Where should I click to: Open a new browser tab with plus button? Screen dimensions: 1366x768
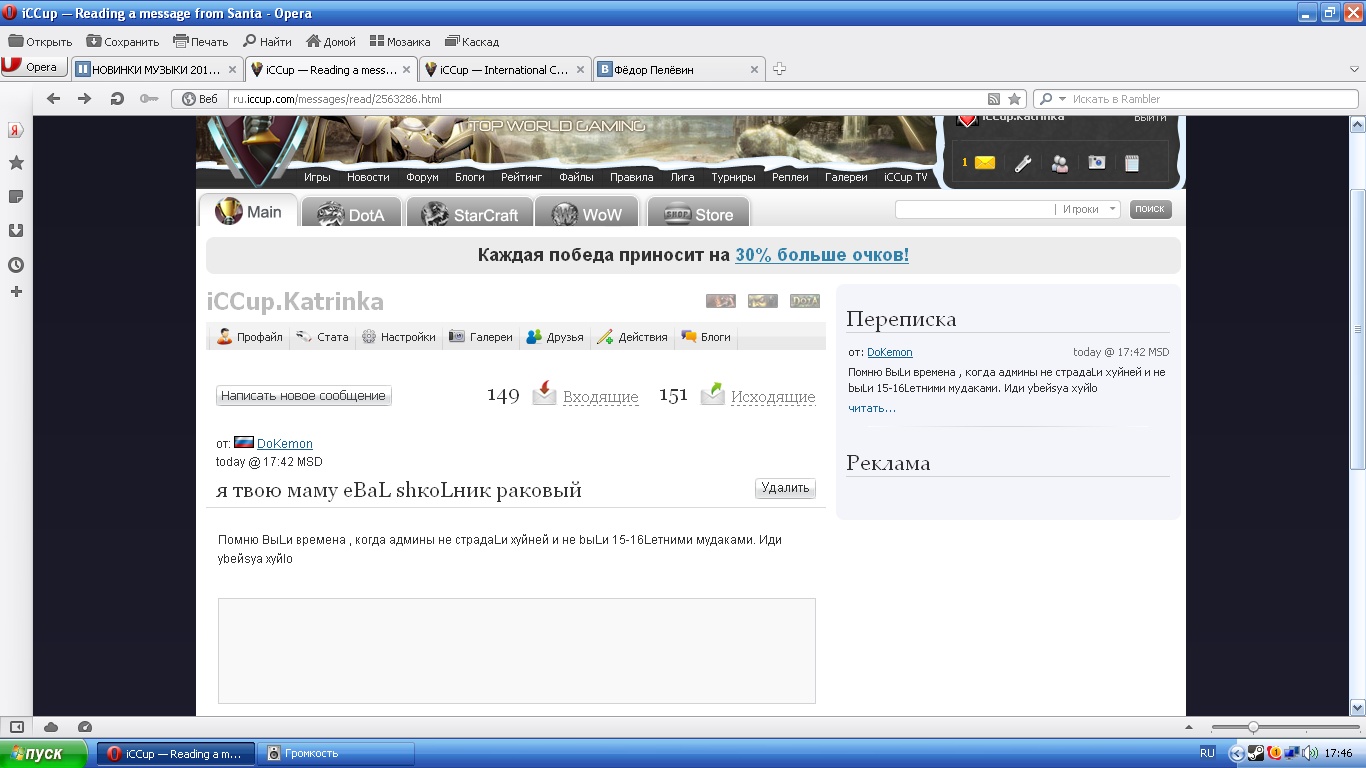click(779, 69)
